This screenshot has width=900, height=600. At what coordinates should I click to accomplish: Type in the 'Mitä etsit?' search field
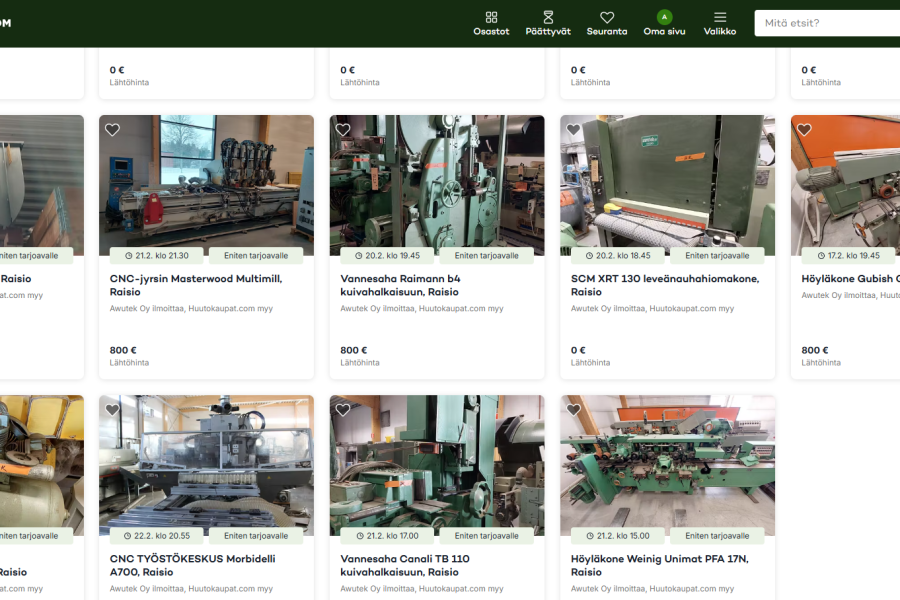(x=825, y=23)
